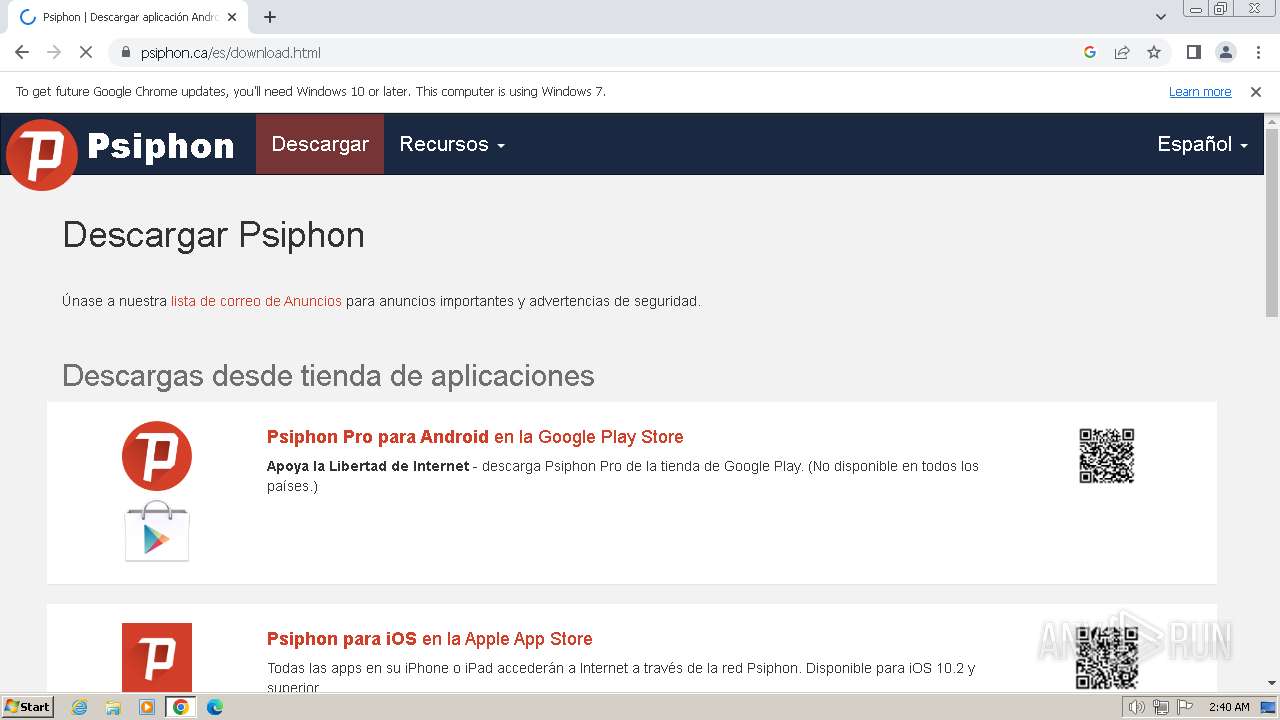
Task: Open Windows Media Player from taskbar
Action: tap(147, 707)
